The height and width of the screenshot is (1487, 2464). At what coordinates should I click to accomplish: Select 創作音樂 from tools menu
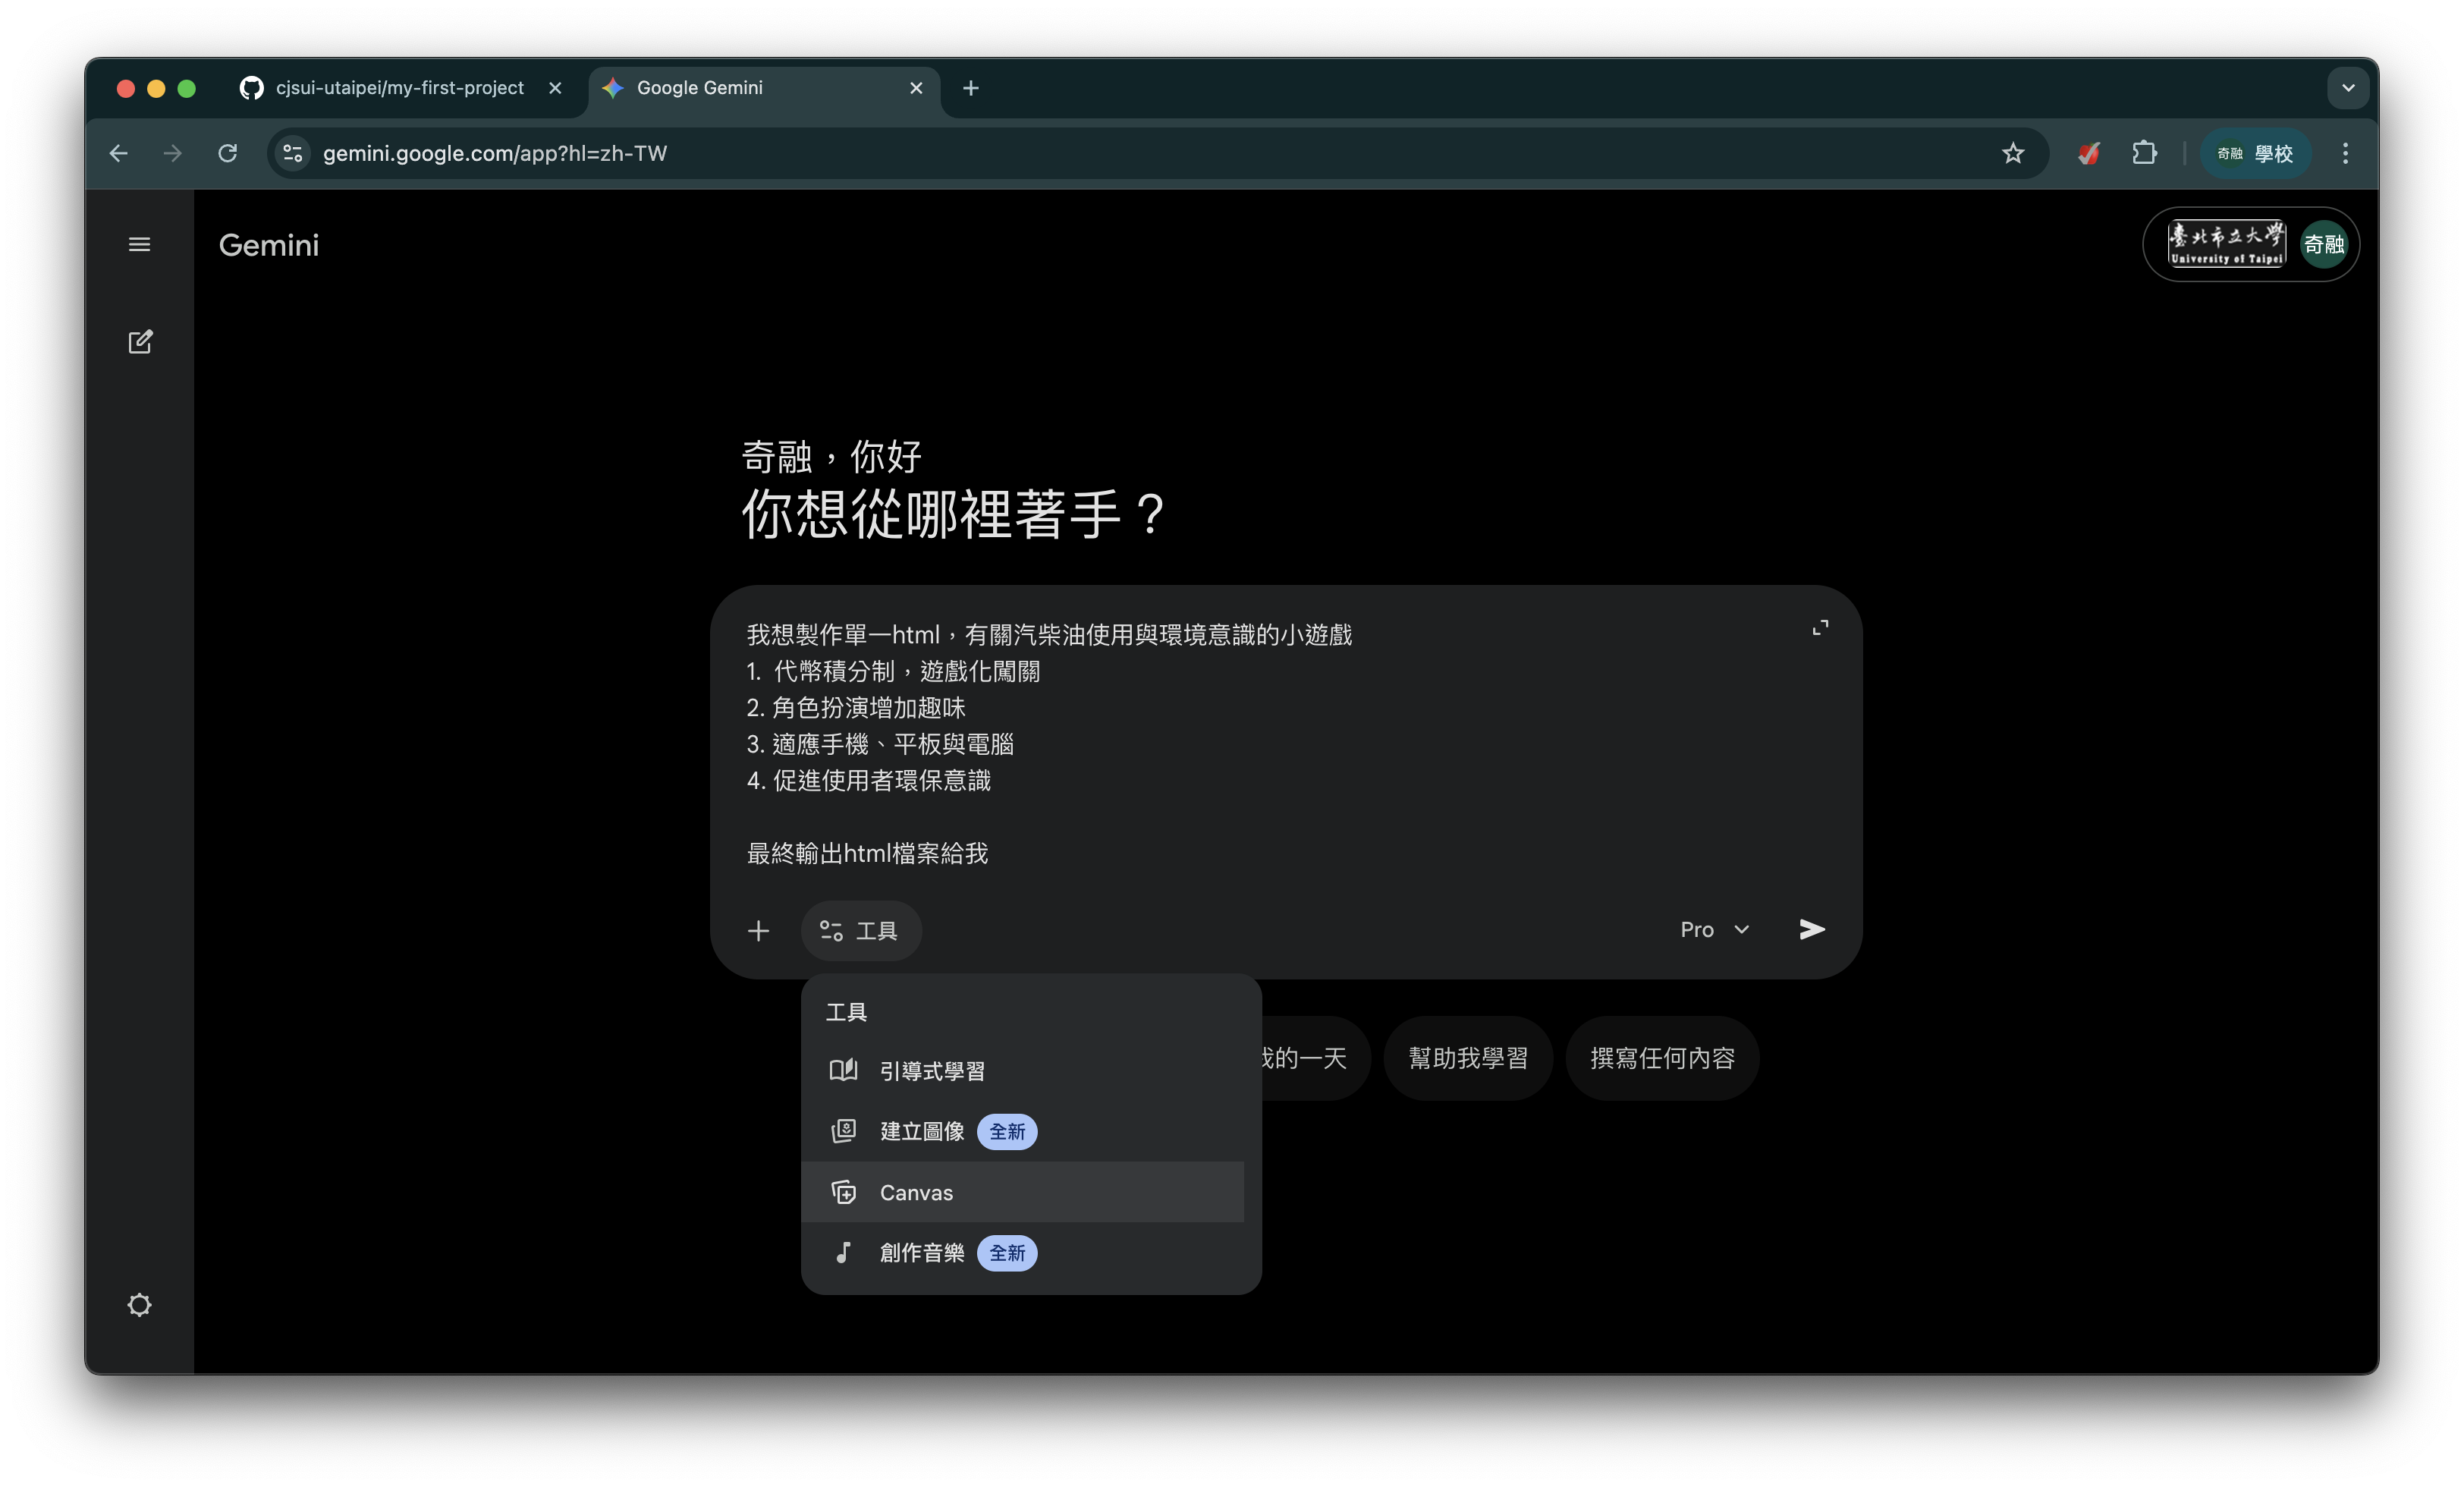[1022, 1252]
